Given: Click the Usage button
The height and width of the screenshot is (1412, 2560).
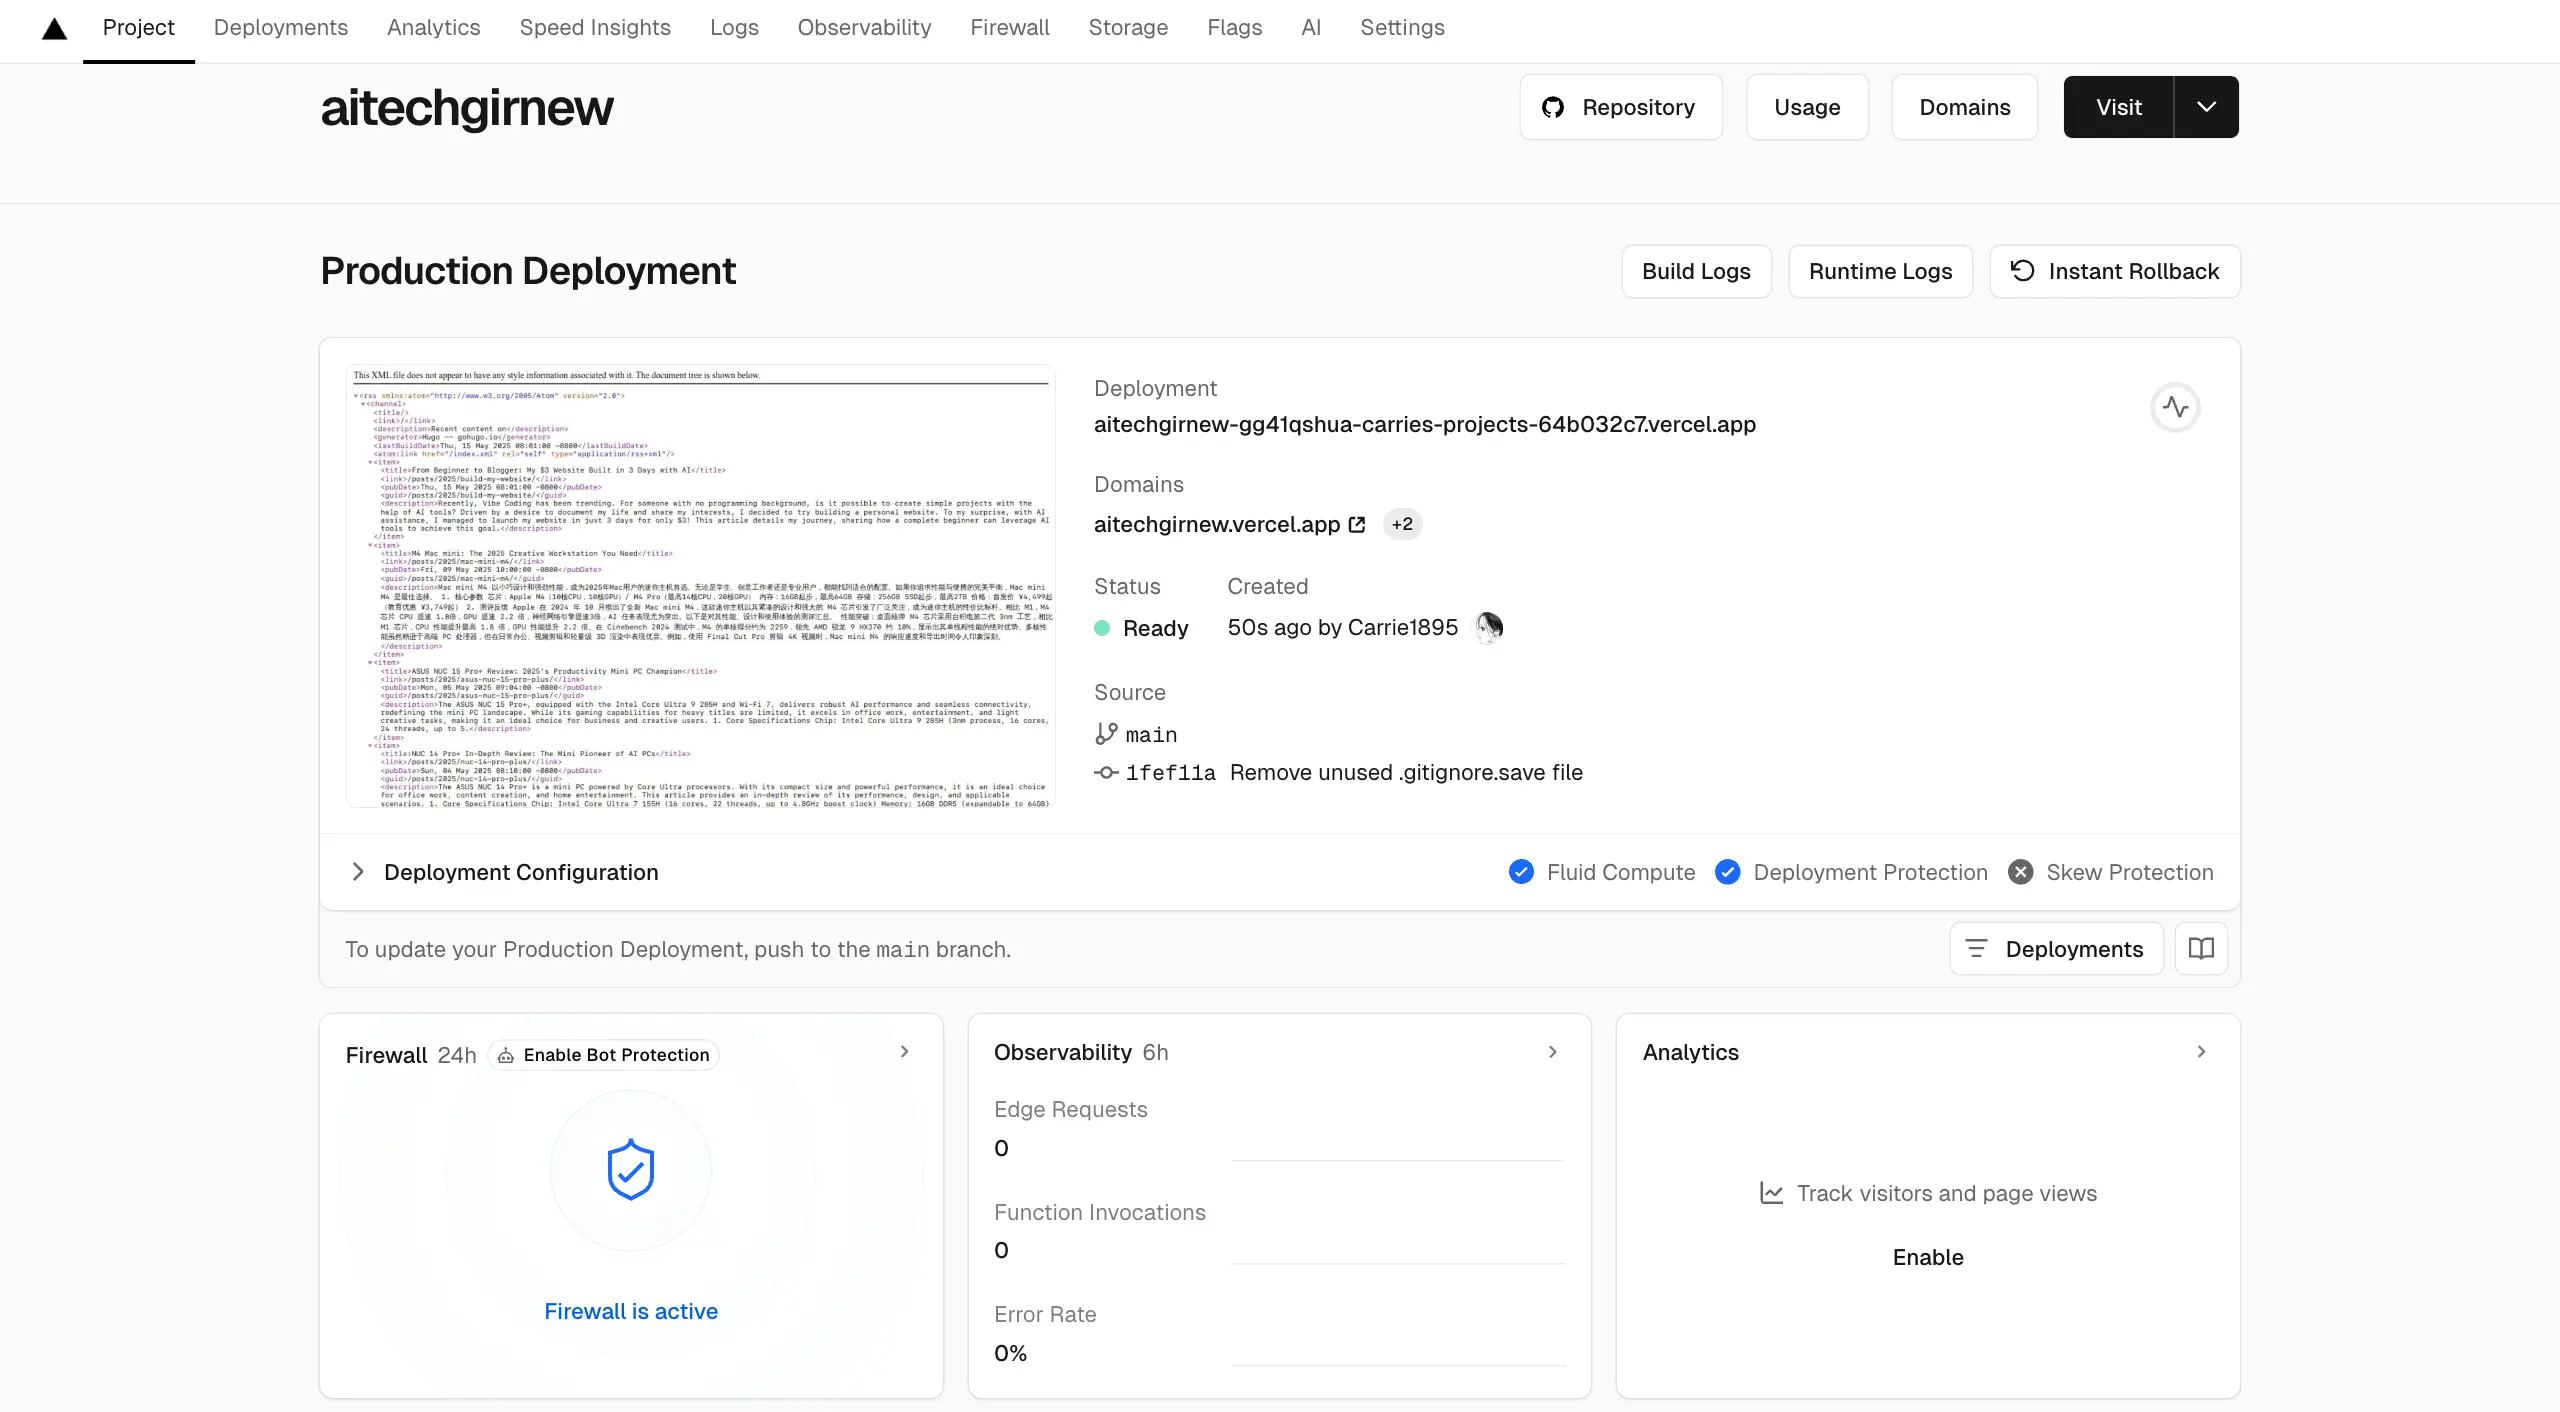Looking at the screenshot, I should [1807, 107].
